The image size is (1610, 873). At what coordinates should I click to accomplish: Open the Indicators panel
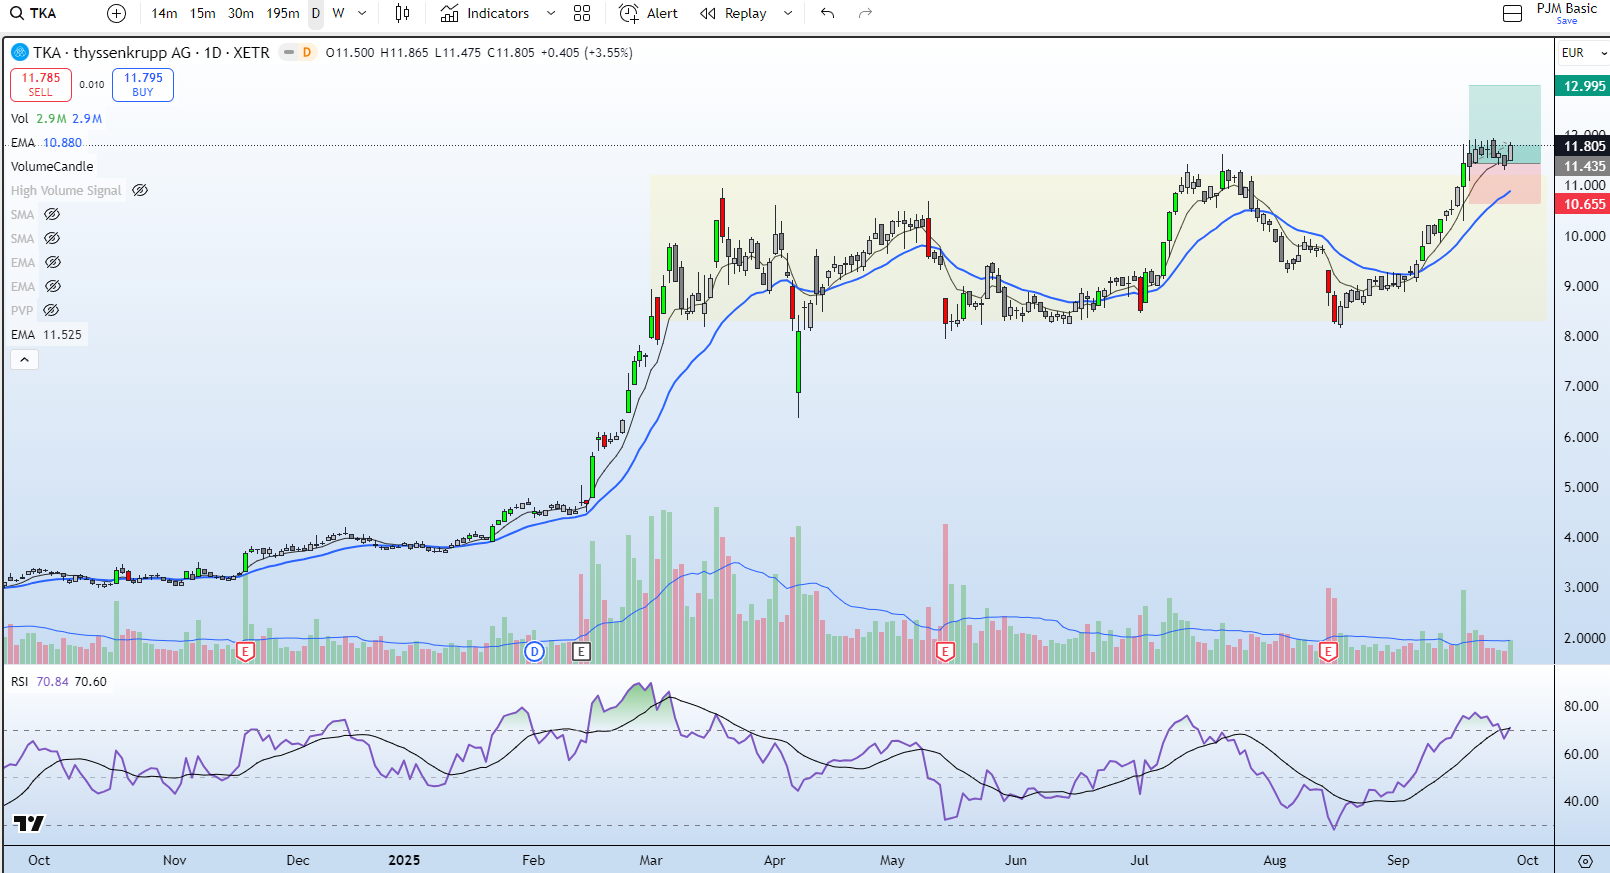click(486, 13)
